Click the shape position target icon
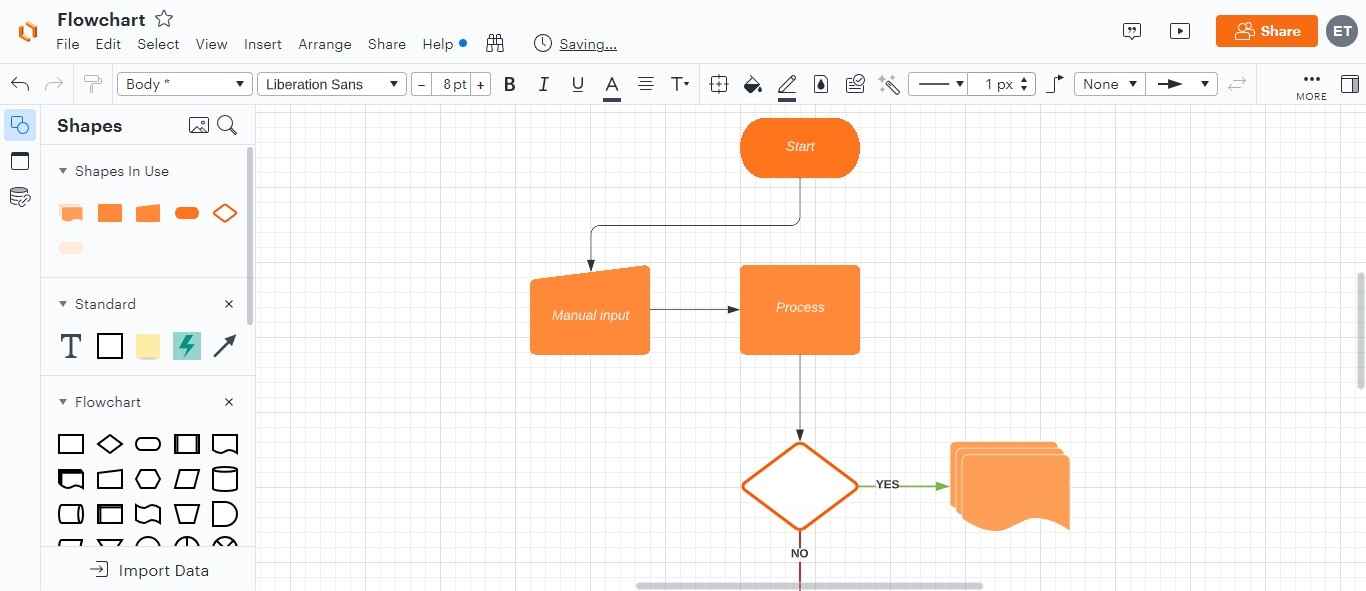The height and width of the screenshot is (591, 1366). pos(719,84)
